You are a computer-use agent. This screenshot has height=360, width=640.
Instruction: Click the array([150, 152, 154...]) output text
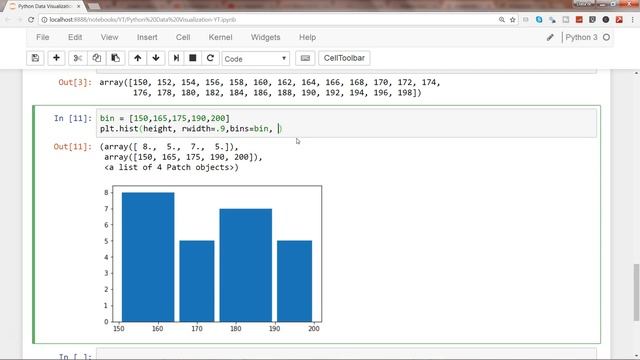(270, 87)
